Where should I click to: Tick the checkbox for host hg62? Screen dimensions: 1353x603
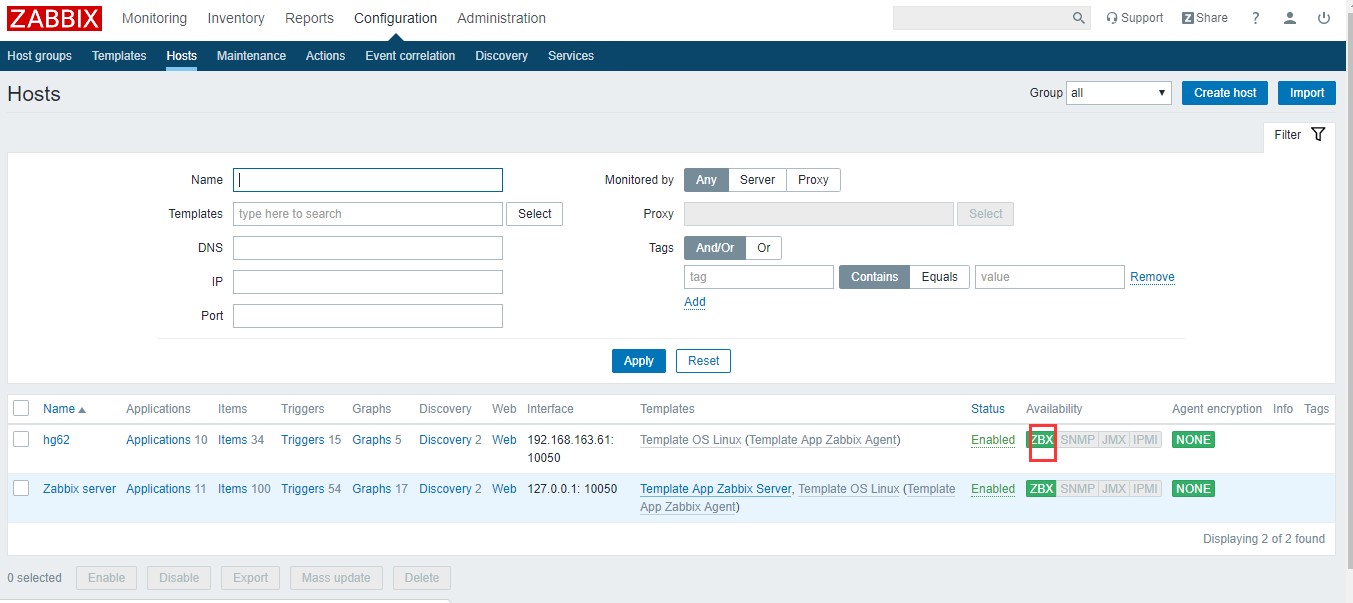click(x=21, y=439)
